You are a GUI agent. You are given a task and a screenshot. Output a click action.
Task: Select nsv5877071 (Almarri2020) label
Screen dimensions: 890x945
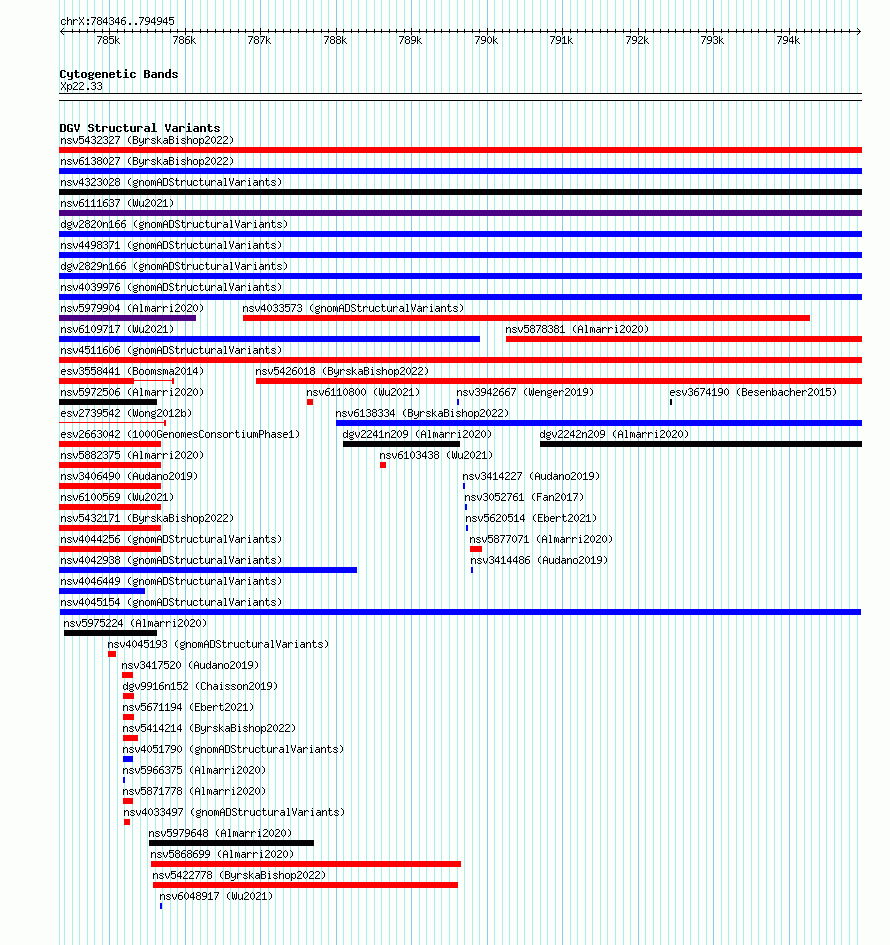tap(541, 539)
